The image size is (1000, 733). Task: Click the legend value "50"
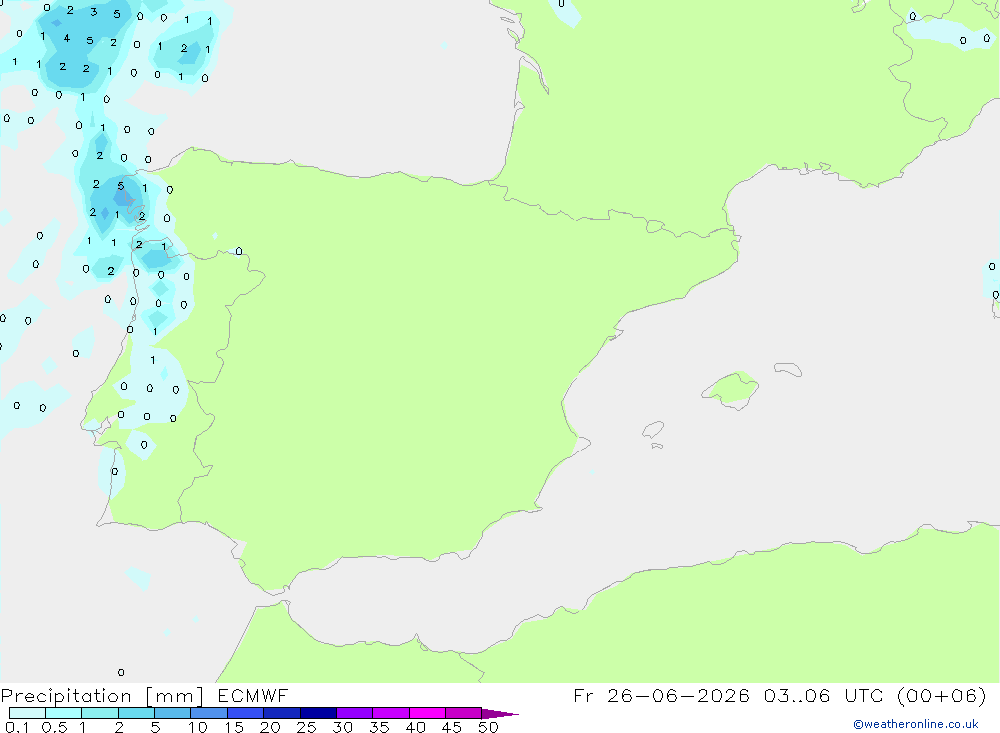pos(489,727)
